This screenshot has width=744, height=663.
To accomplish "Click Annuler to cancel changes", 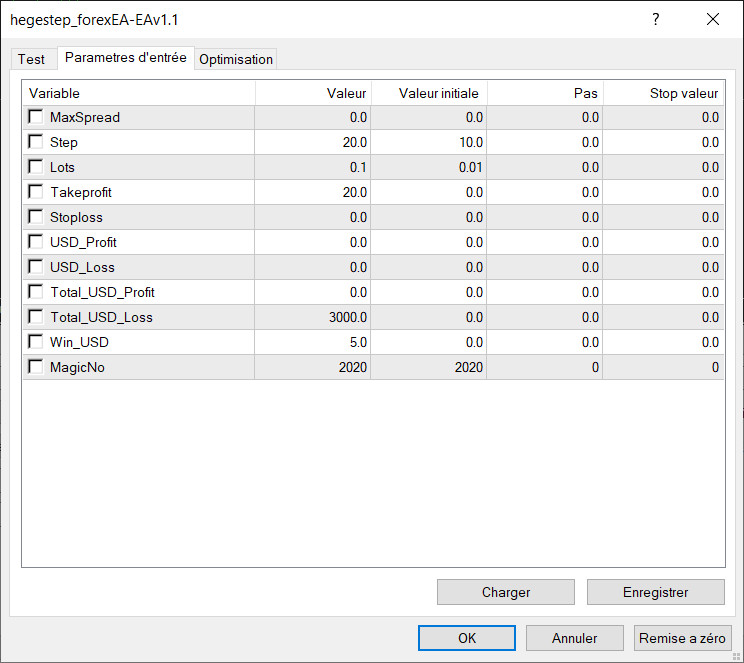I will [574, 638].
